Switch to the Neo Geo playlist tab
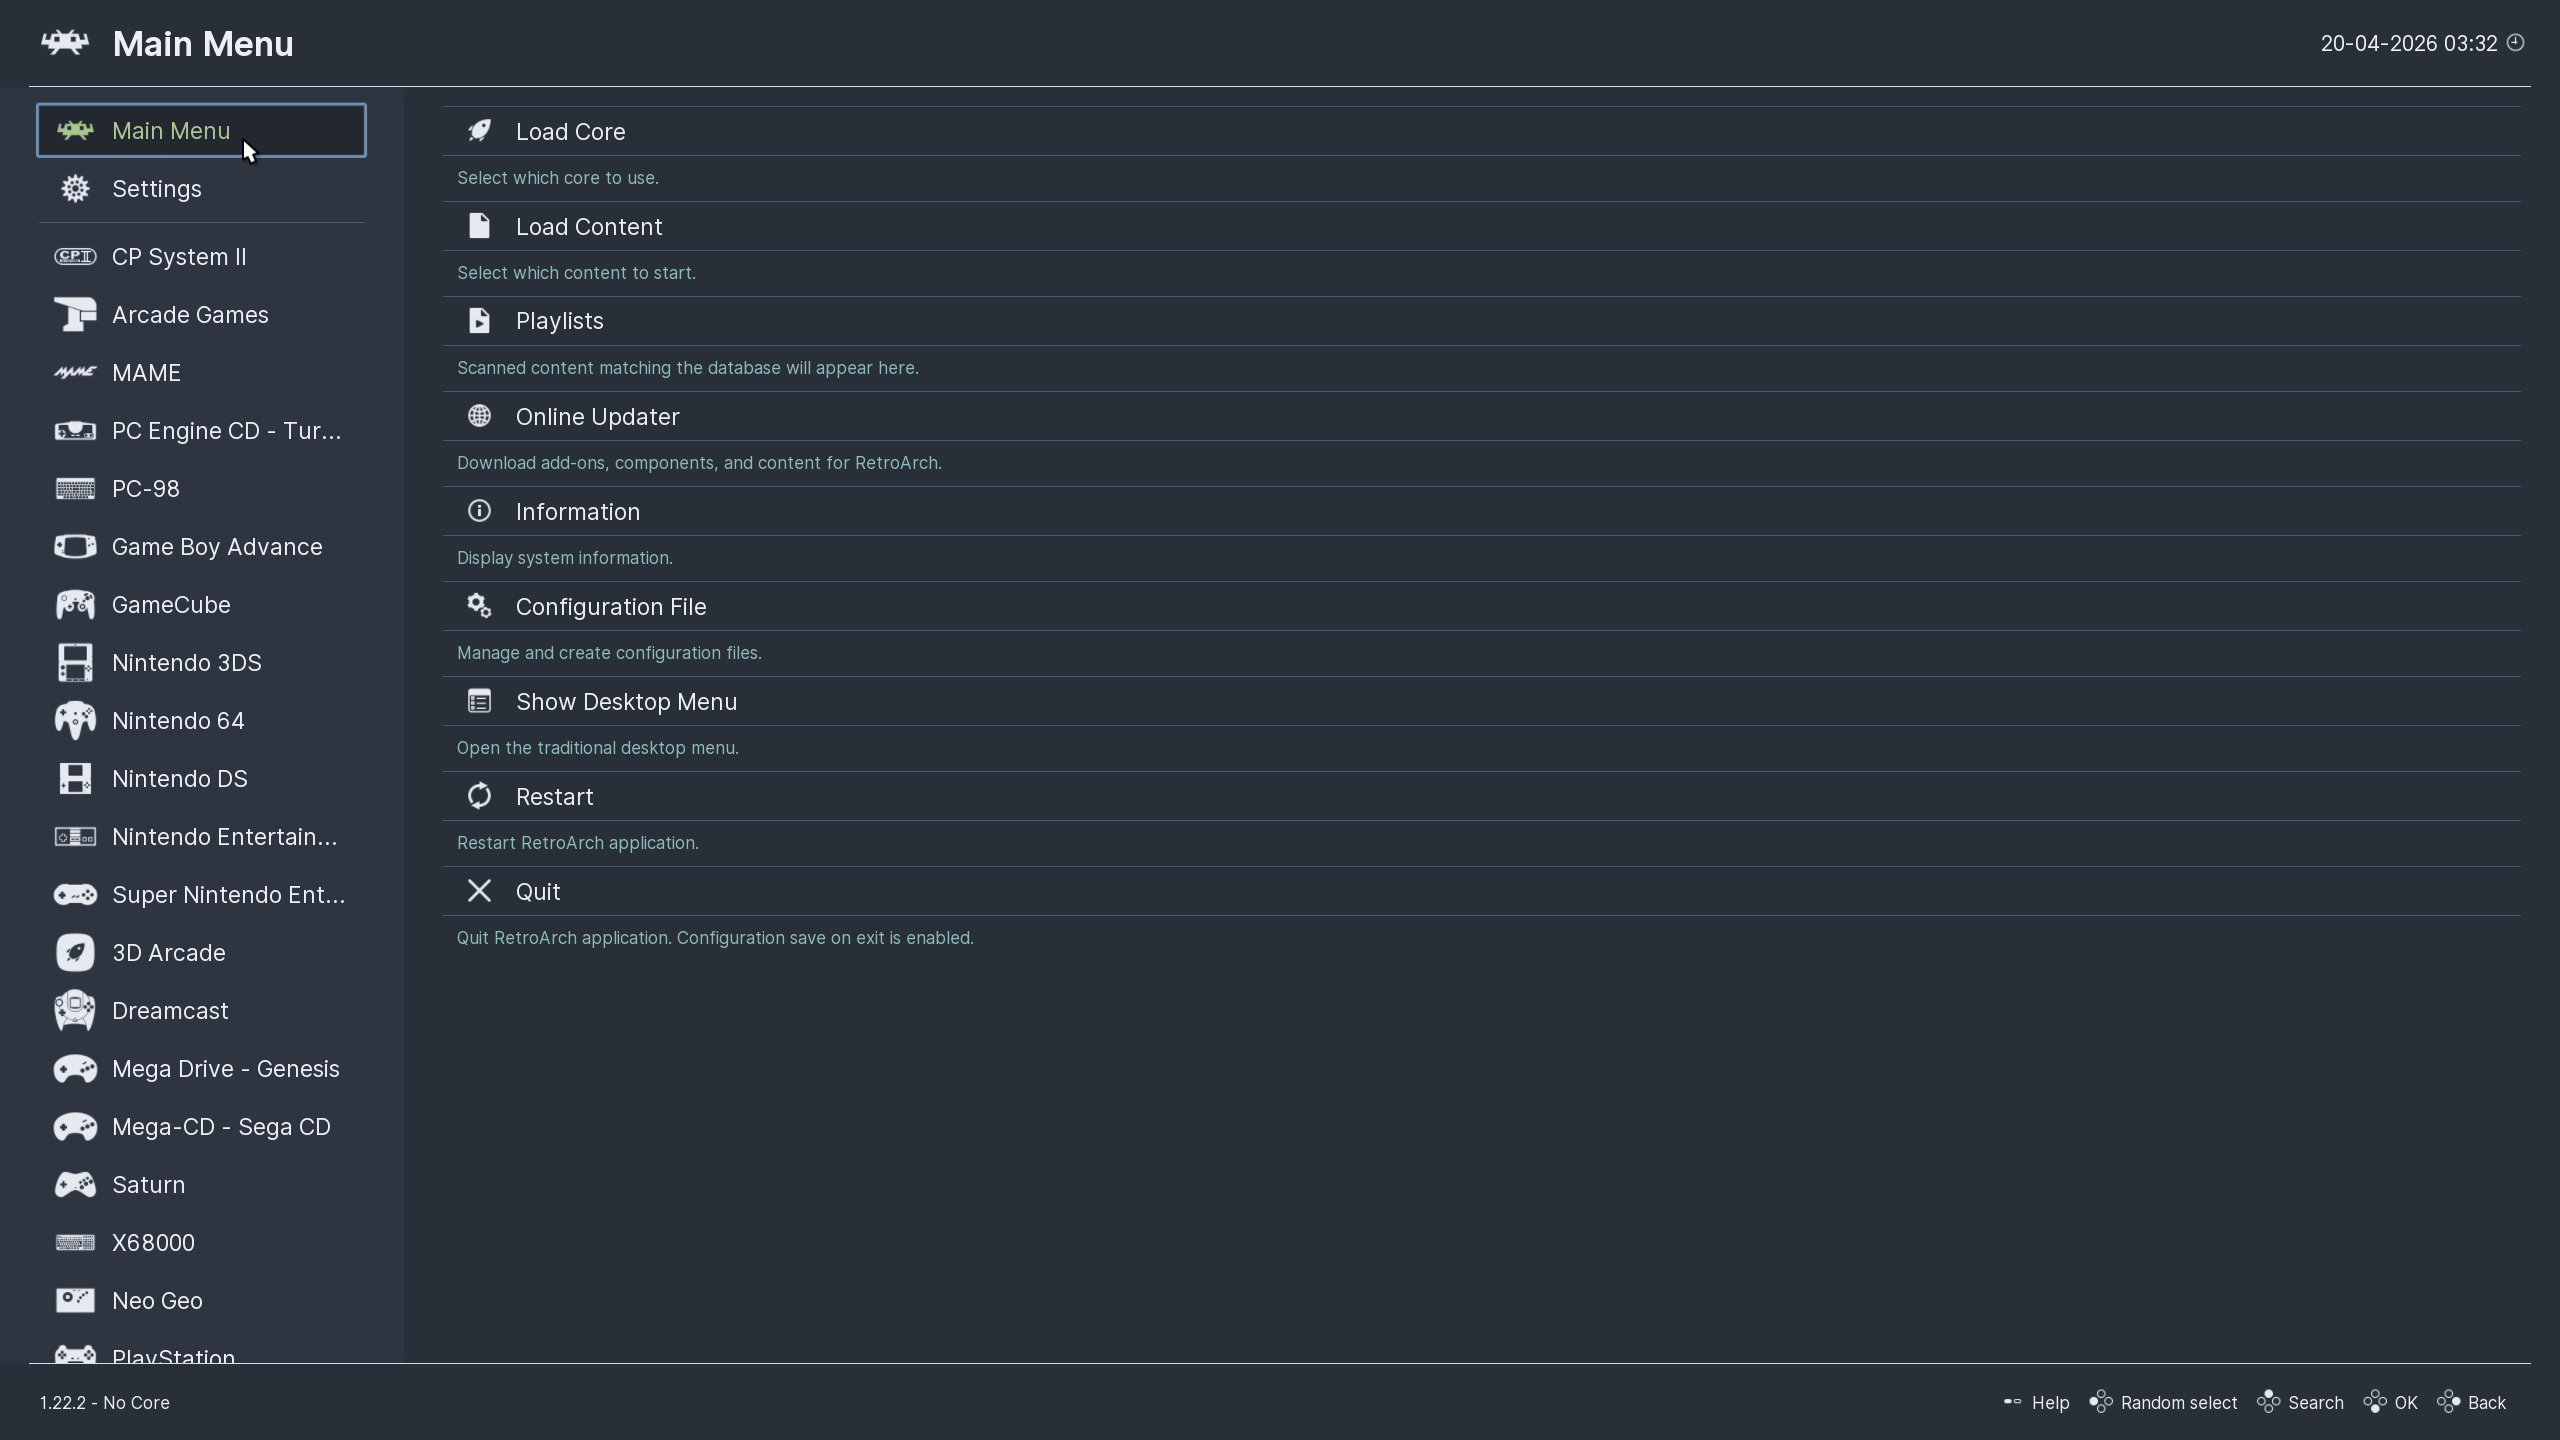 pyautogui.click(x=157, y=1301)
